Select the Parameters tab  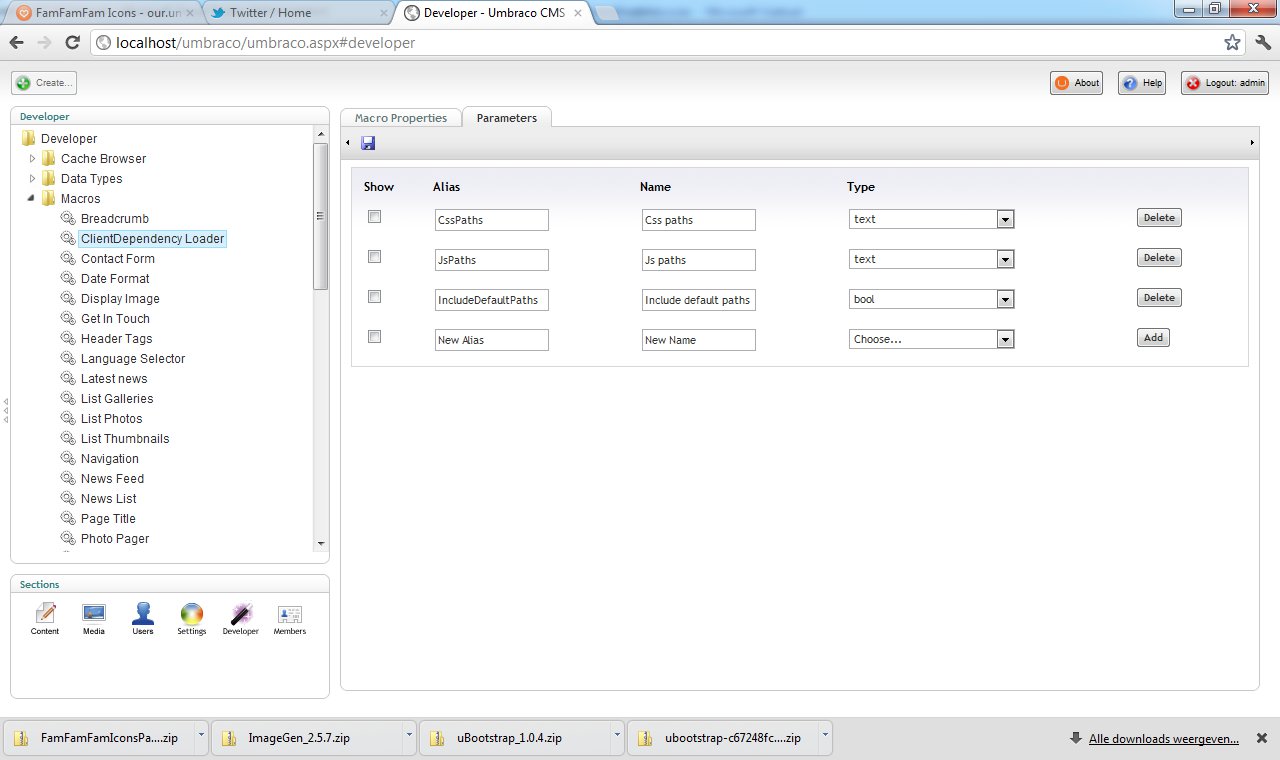[x=507, y=118]
